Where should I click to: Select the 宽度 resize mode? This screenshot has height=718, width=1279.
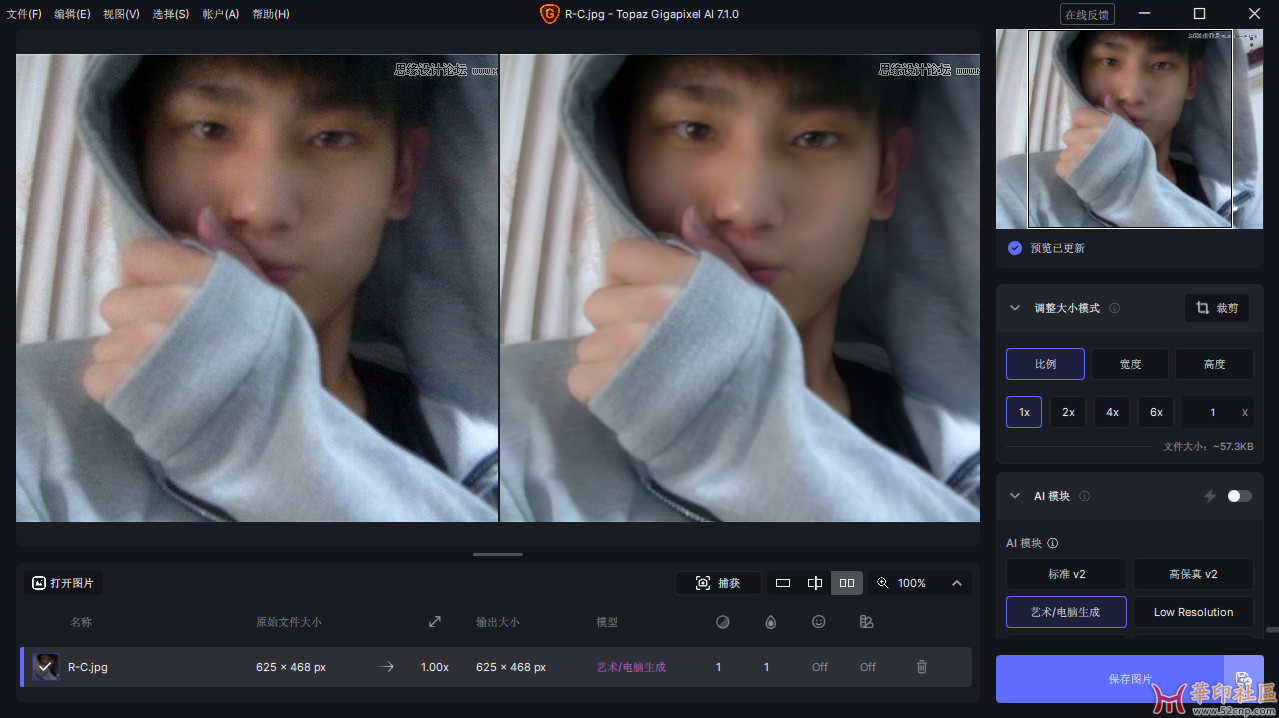1130,364
